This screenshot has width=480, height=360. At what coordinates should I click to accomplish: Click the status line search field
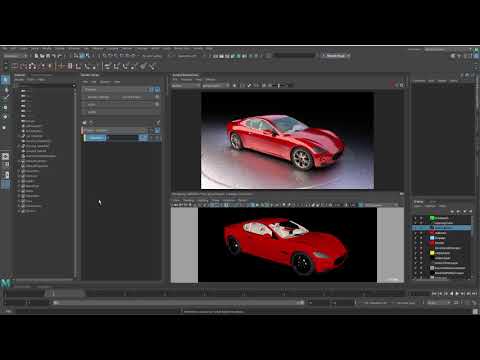295,55
